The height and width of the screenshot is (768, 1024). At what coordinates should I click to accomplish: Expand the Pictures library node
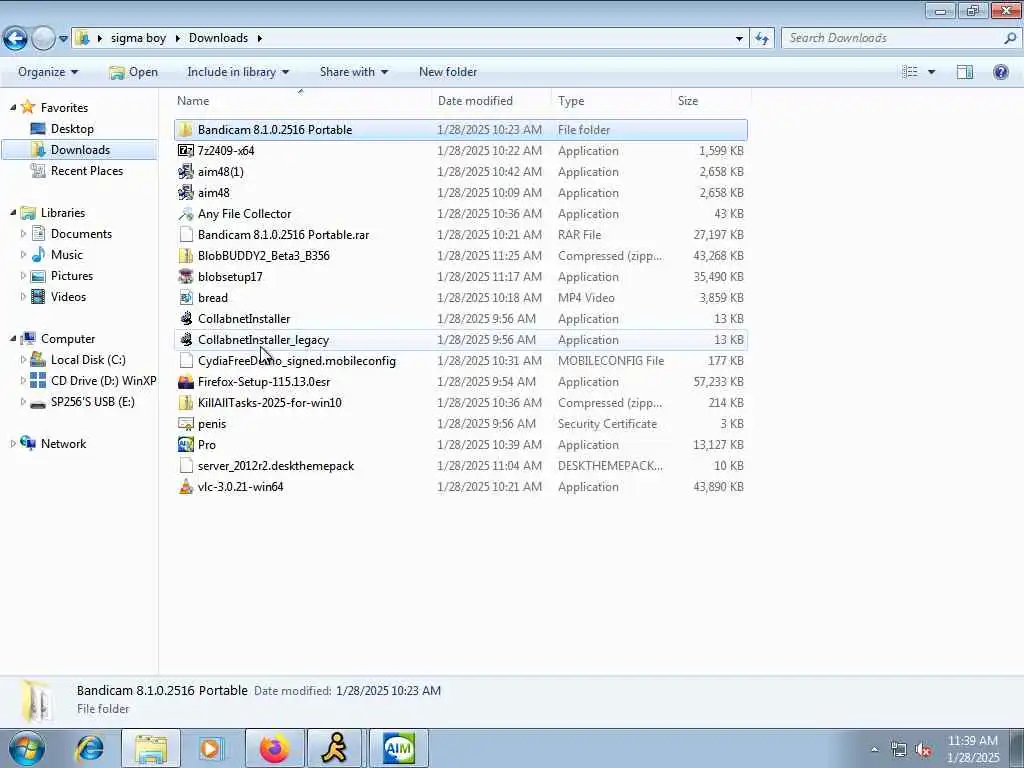pos(24,276)
